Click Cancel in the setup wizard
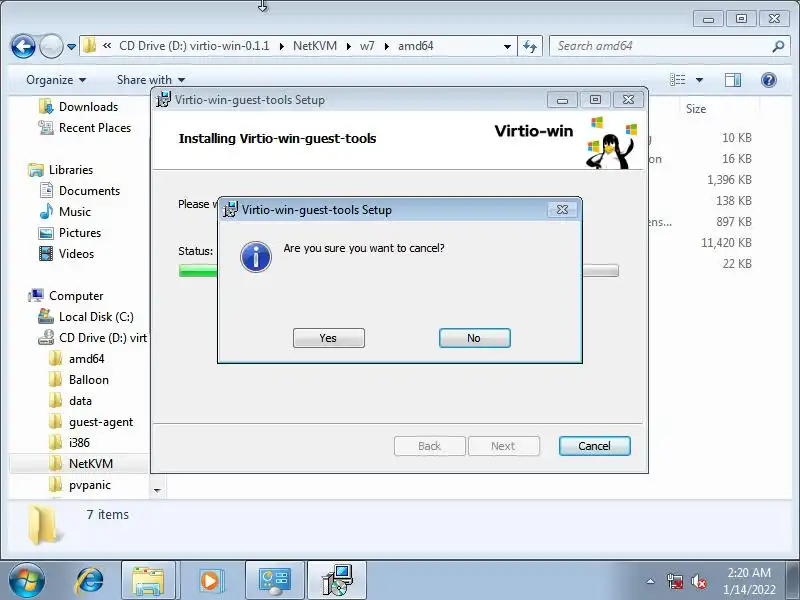The height and width of the screenshot is (600, 800). pos(594,446)
